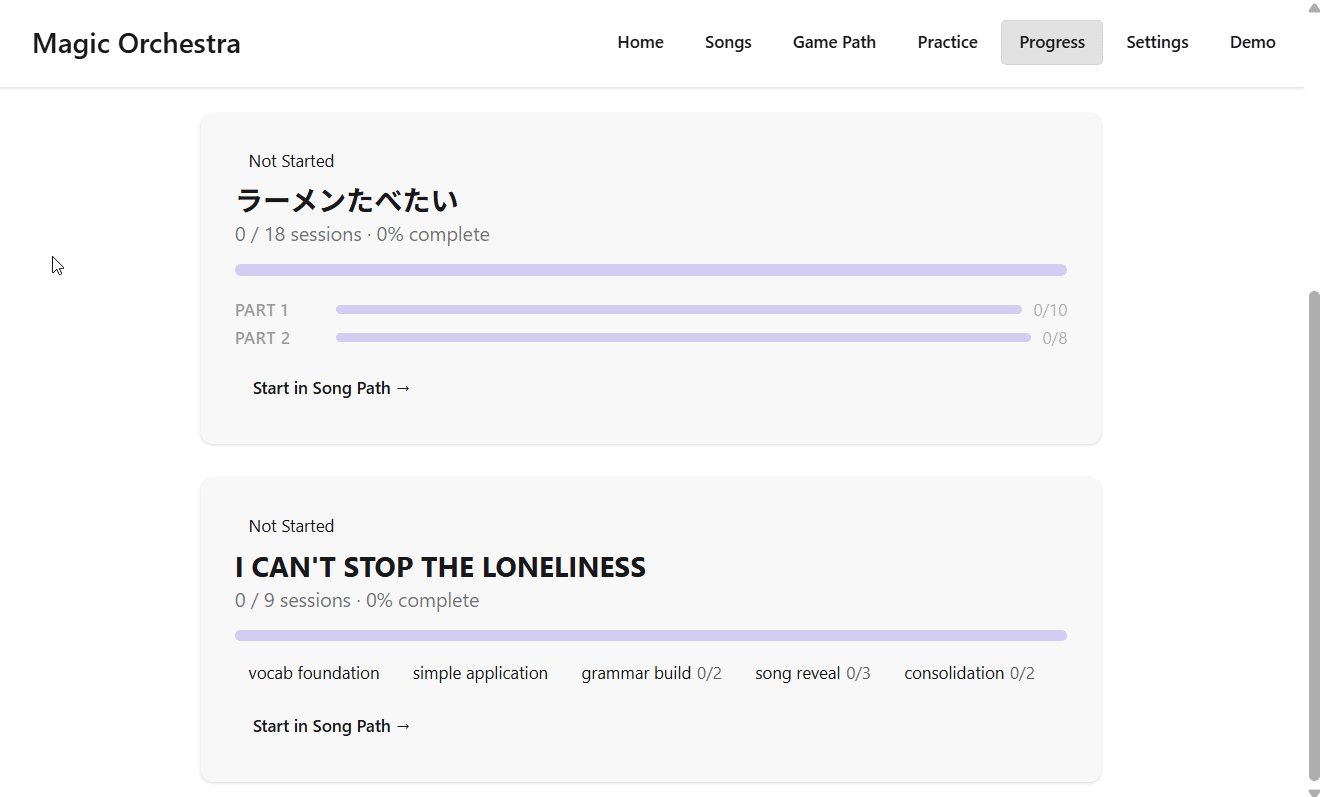Open Game Path in navigation

pos(834,42)
